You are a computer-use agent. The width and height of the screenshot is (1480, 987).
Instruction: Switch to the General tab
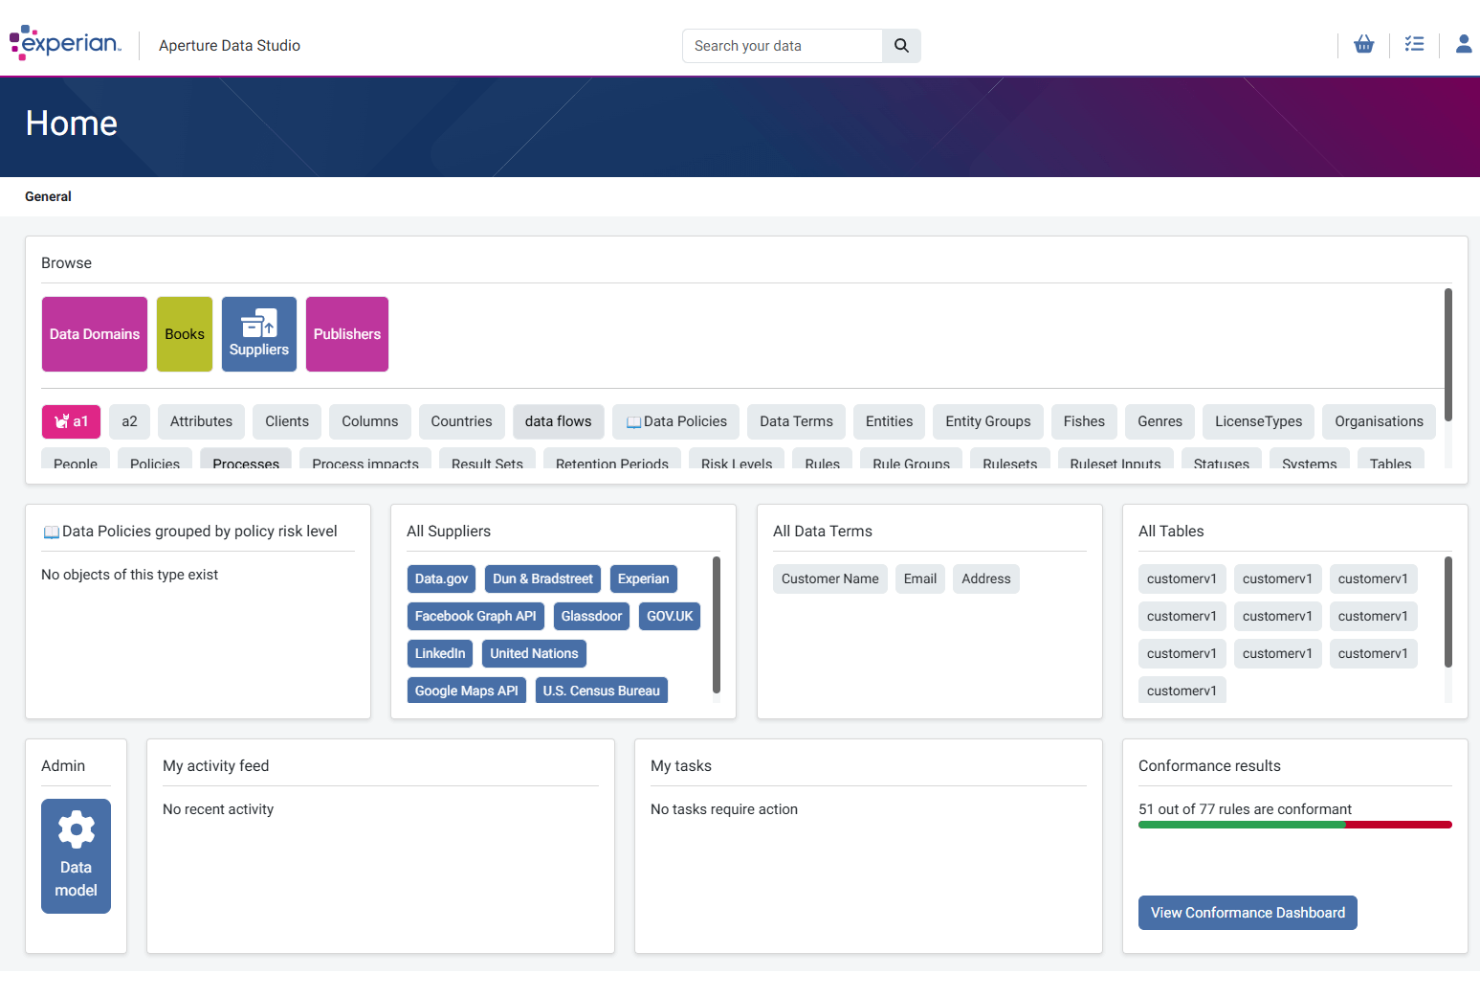(48, 196)
